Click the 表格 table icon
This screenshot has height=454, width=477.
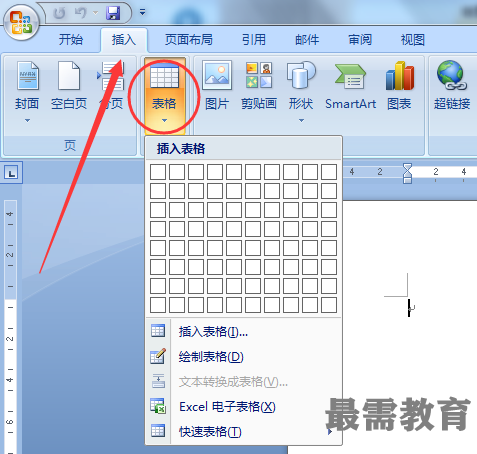point(164,76)
